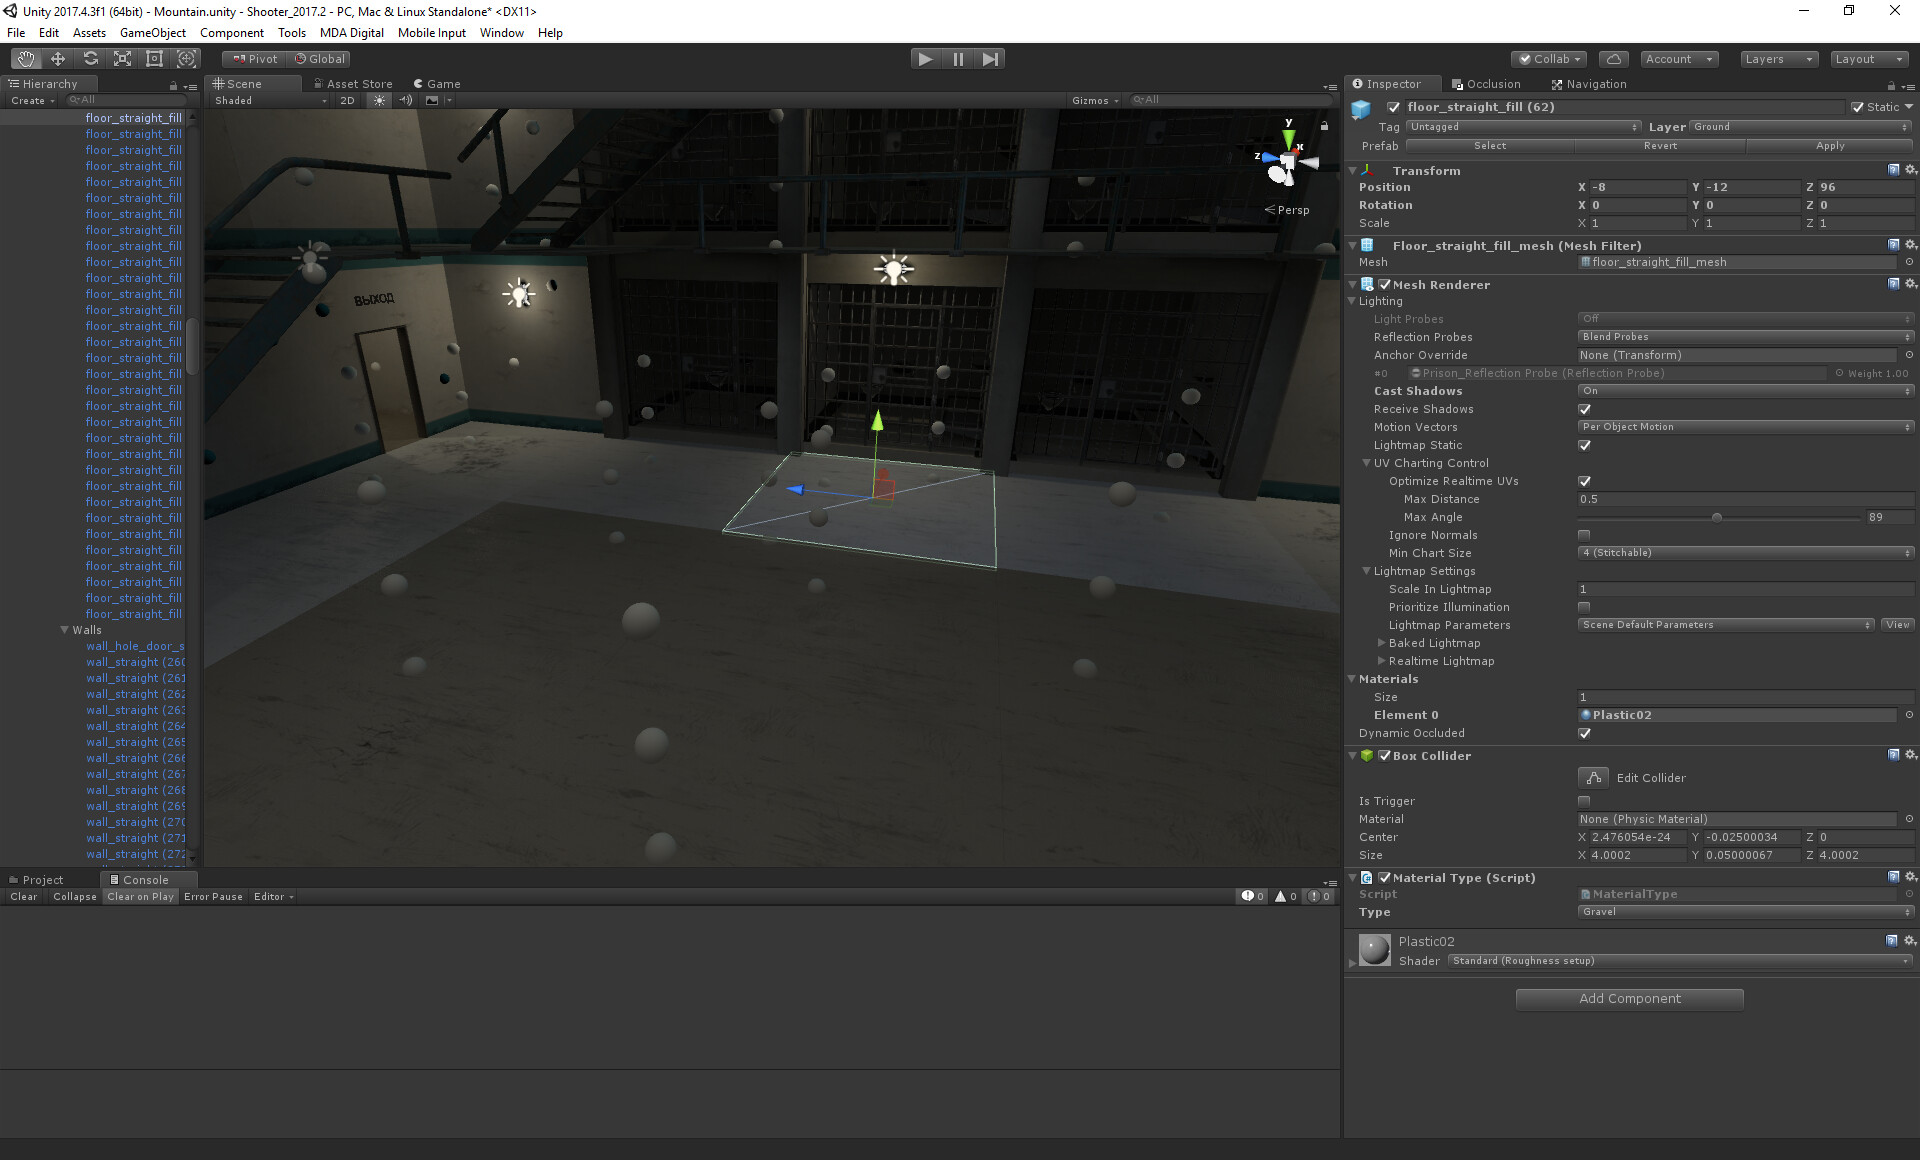Select the Scale tool icon
The image size is (1920, 1160).
[122, 59]
